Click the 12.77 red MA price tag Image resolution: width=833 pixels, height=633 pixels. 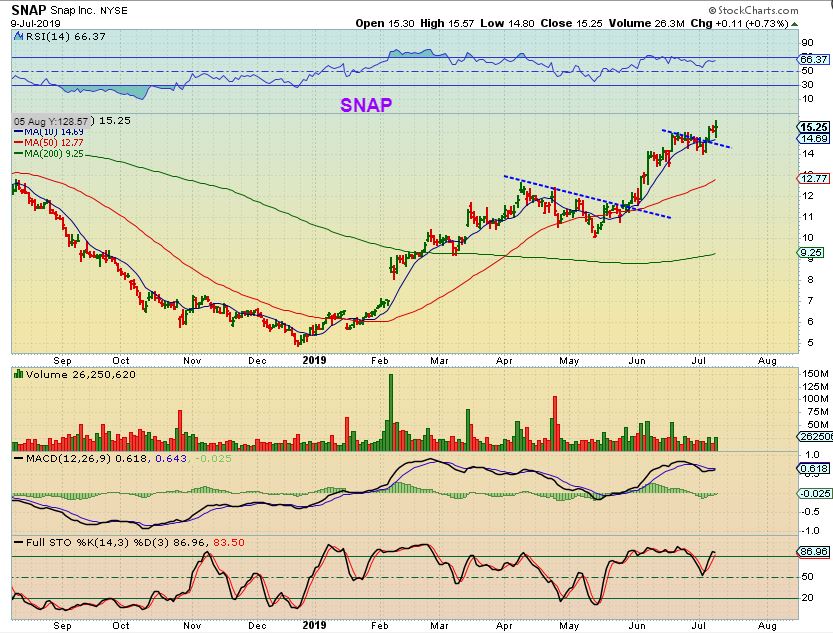[813, 178]
